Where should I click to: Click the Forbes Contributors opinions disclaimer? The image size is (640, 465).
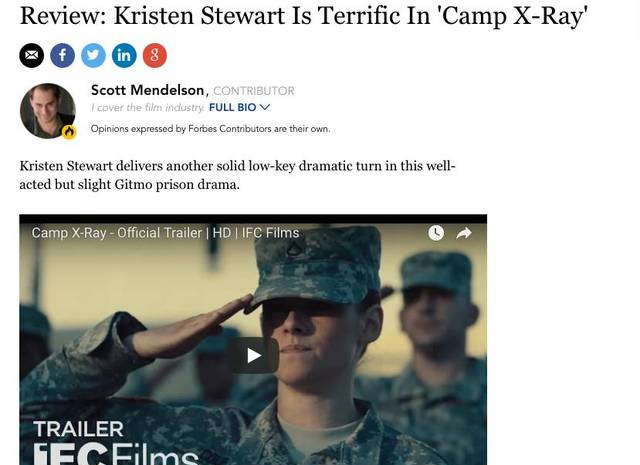[210, 129]
